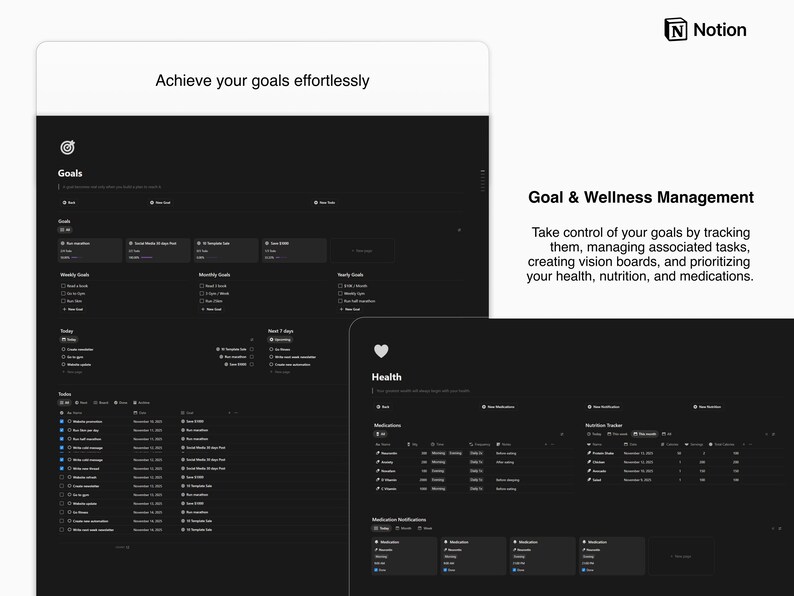Open the 'Daily 2x' frequency tag for Neurontin

coord(476,453)
